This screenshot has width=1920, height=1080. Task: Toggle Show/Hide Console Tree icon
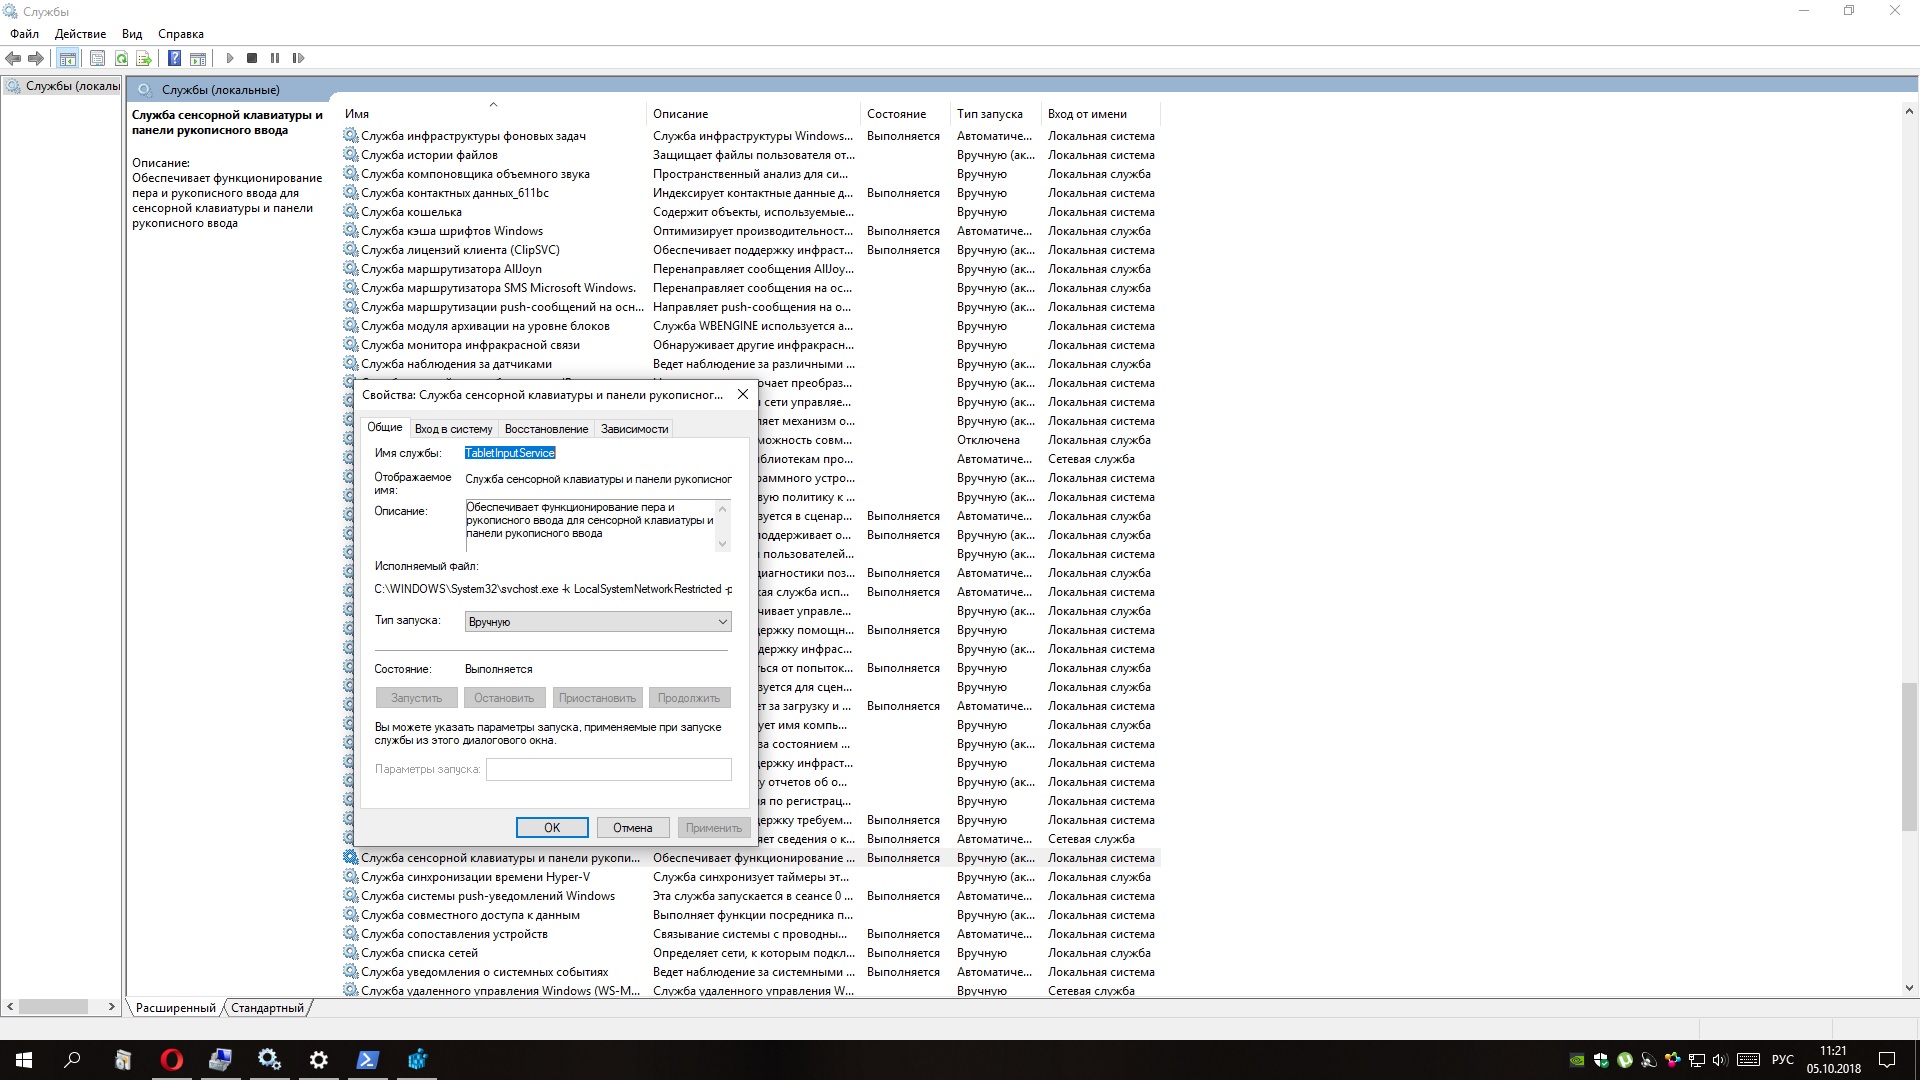[67, 58]
